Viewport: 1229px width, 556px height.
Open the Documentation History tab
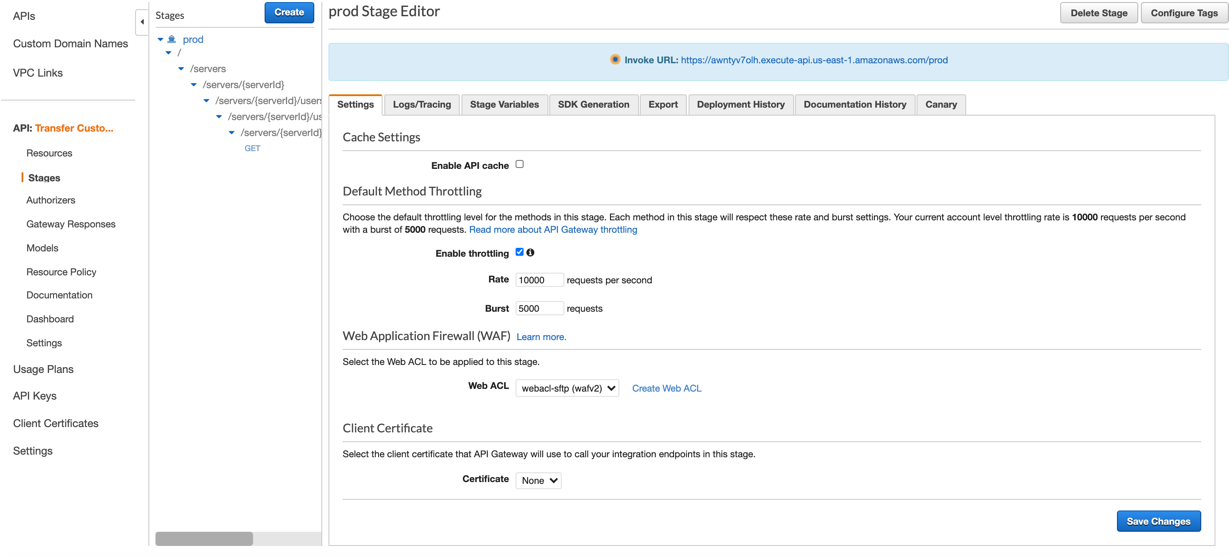pos(855,104)
